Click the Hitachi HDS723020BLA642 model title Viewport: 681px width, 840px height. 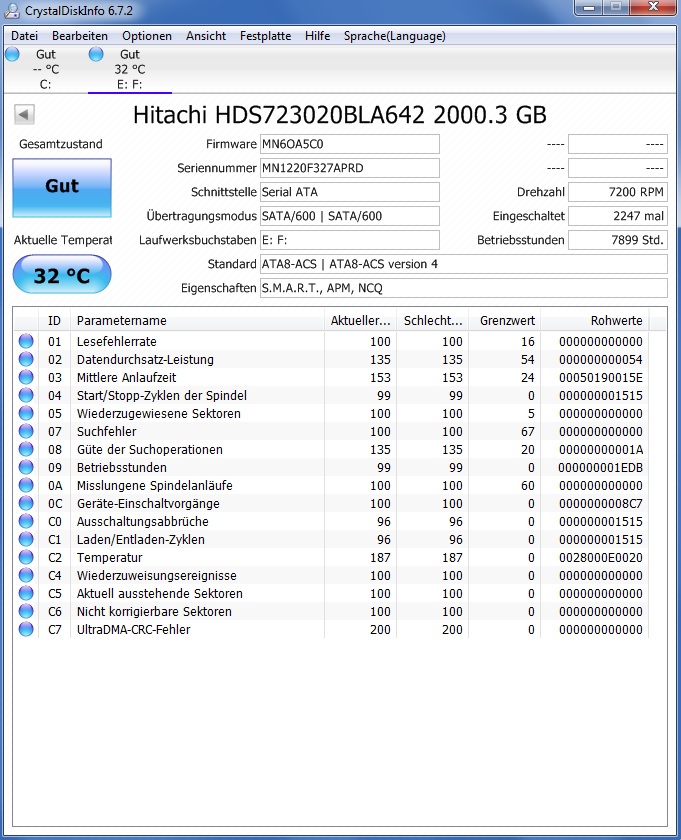(x=340, y=115)
